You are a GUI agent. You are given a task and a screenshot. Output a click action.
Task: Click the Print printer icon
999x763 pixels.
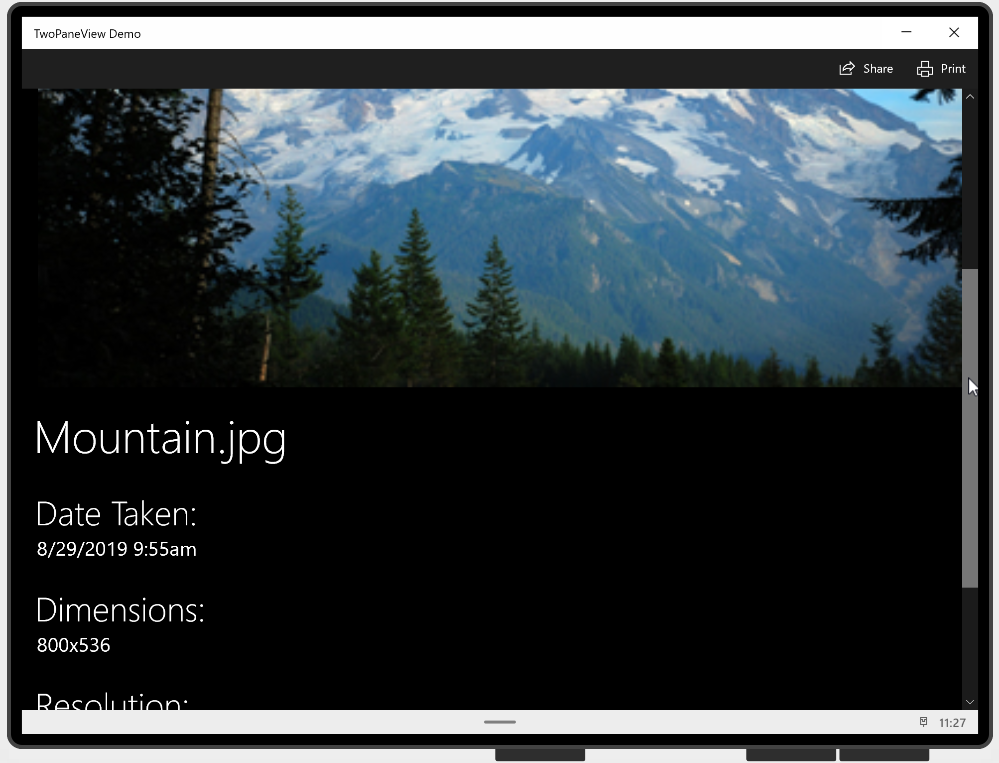[924, 69]
